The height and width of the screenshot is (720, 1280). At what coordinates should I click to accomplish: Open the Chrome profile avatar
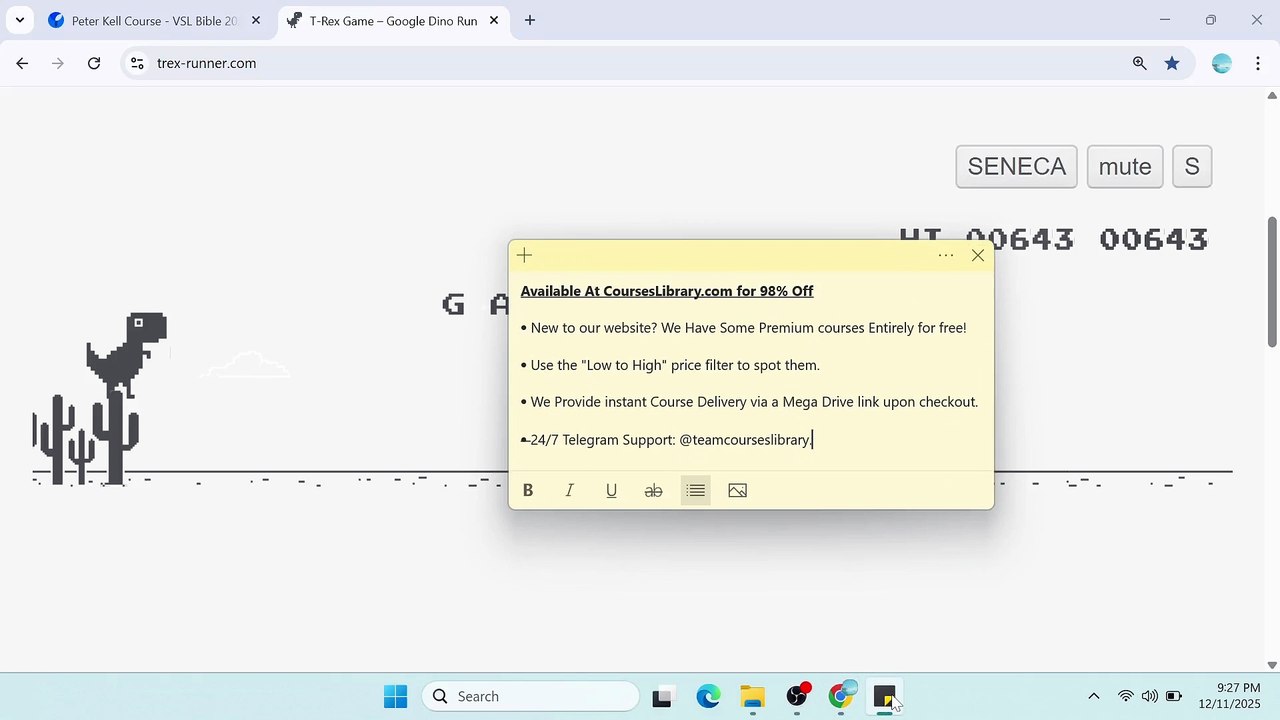tap(1221, 63)
